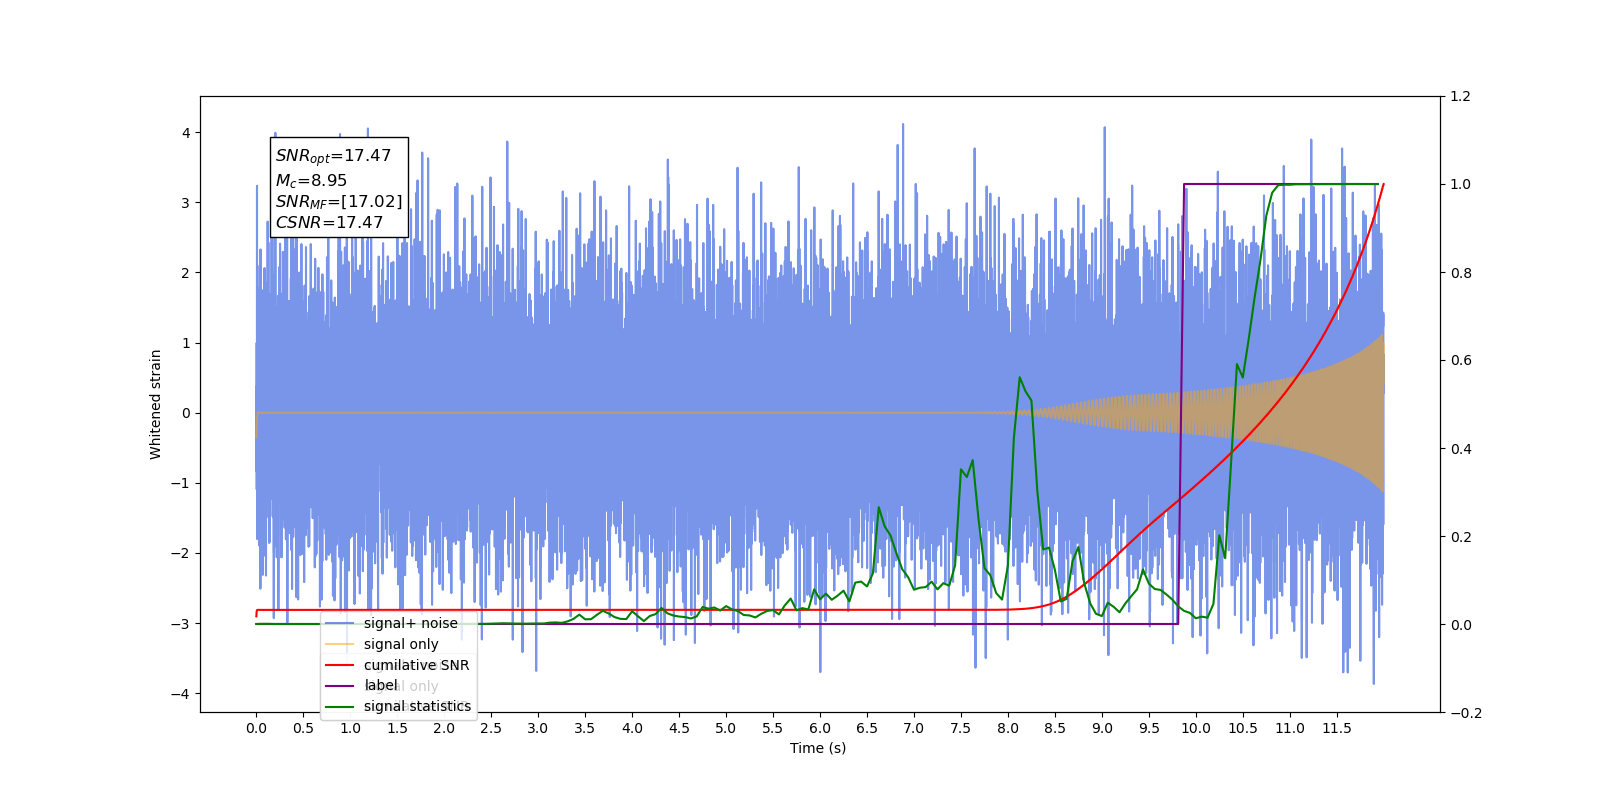The width and height of the screenshot is (1600, 800).
Task: Click the 3.0 tick on the Time axis
Action: click(x=538, y=728)
